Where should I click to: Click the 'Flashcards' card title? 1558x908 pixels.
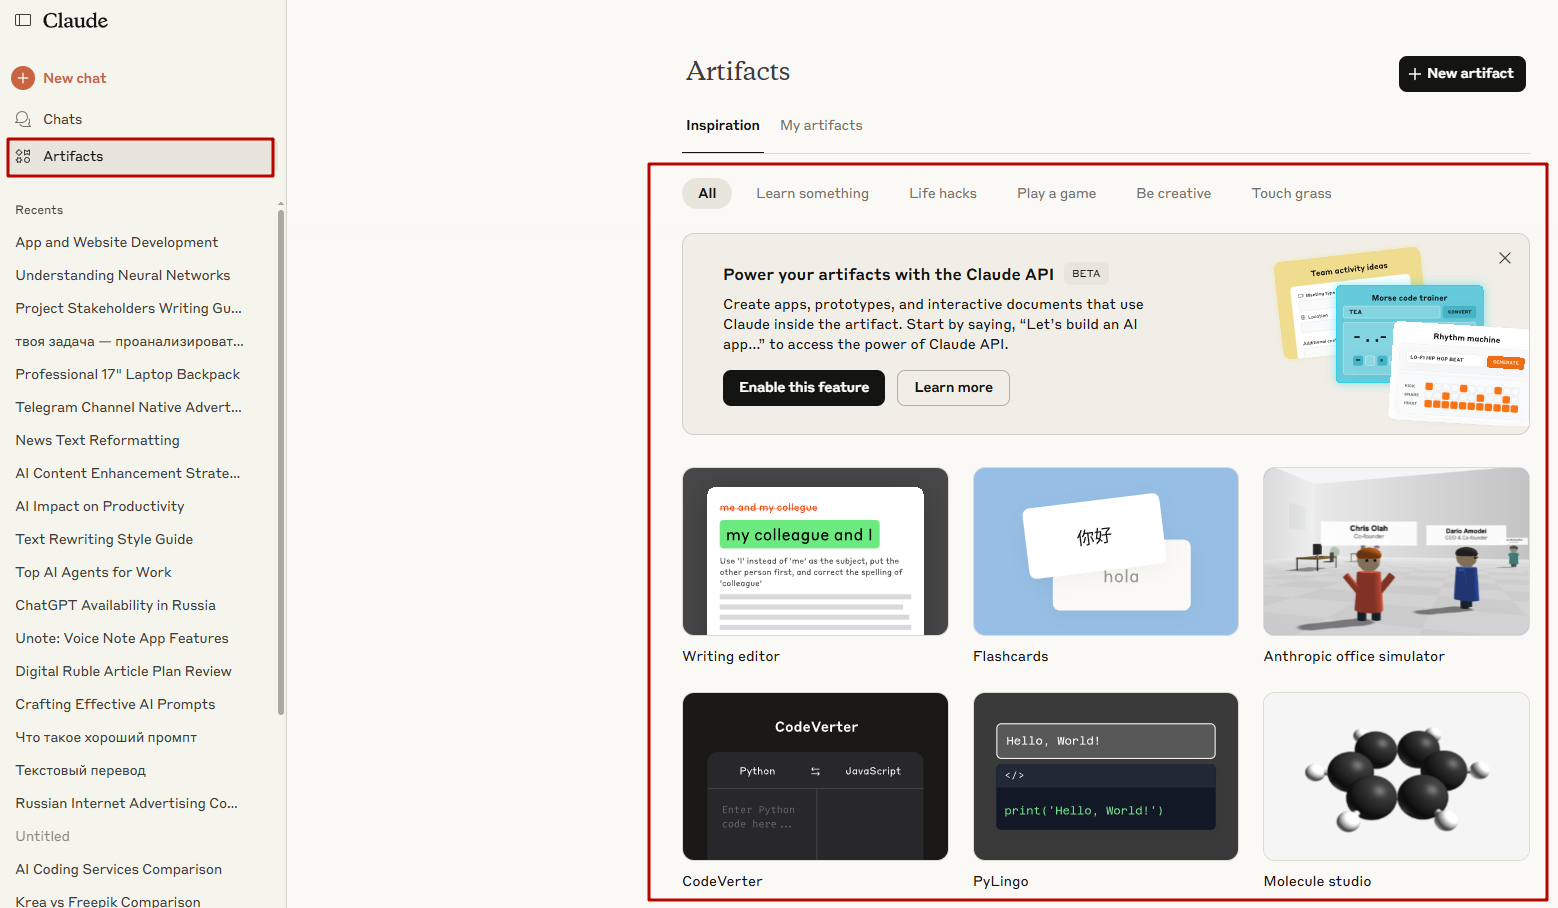[1011, 656]
